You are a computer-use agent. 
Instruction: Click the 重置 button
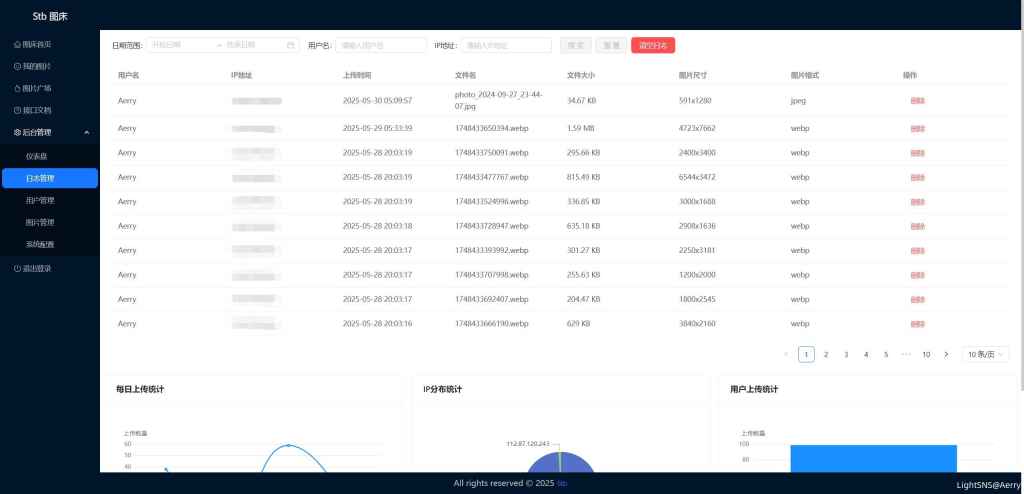click(x=611, y=45)
